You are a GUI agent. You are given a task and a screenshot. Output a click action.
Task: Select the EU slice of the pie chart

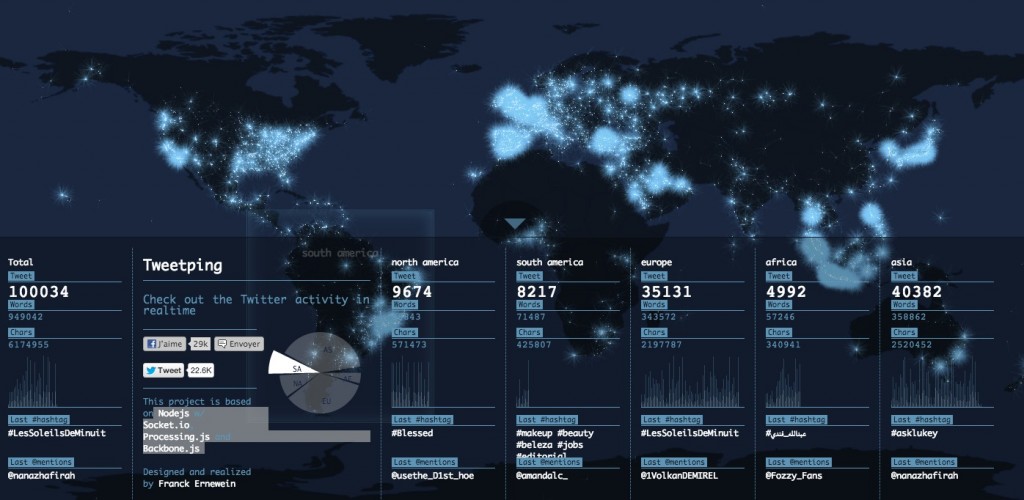click(326, 398)
